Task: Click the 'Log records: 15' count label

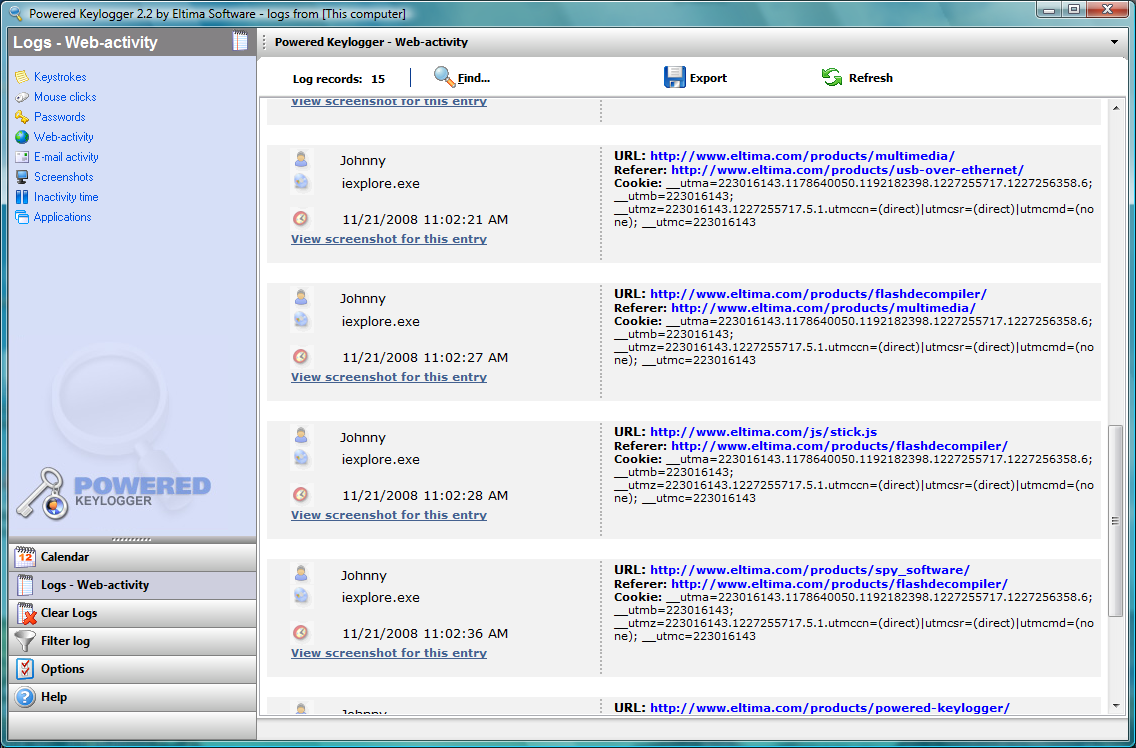Action: point(339,79)
